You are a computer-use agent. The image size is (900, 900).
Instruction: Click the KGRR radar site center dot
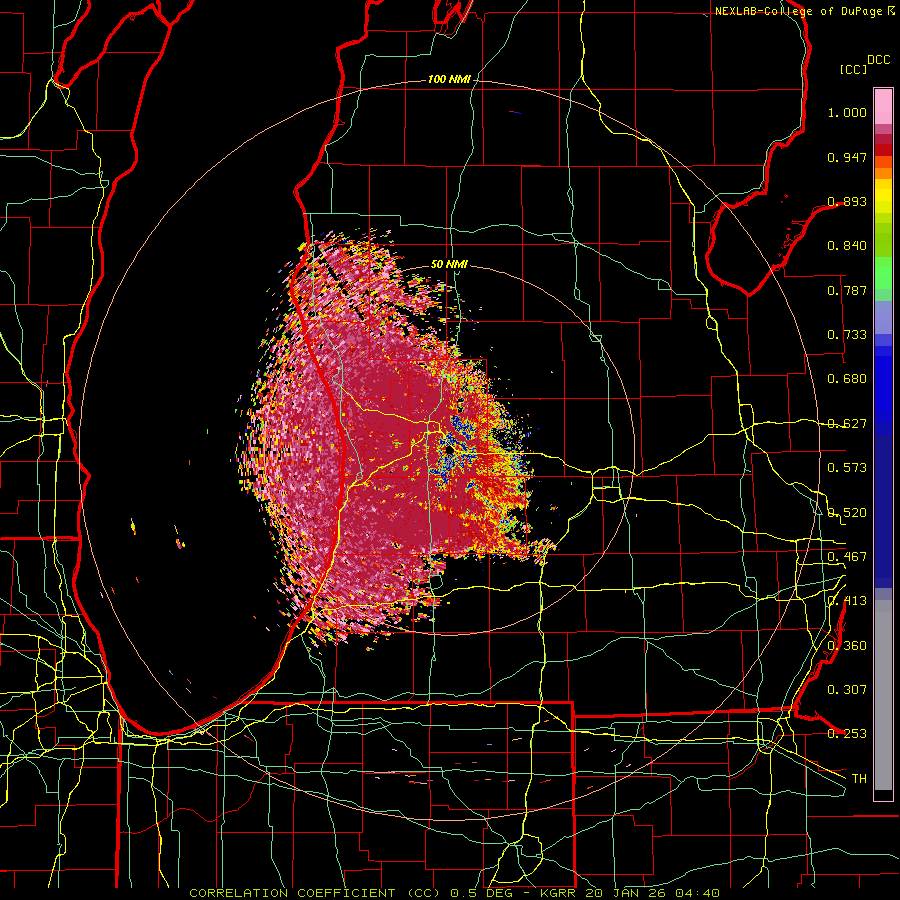click(x=448, y=451)
